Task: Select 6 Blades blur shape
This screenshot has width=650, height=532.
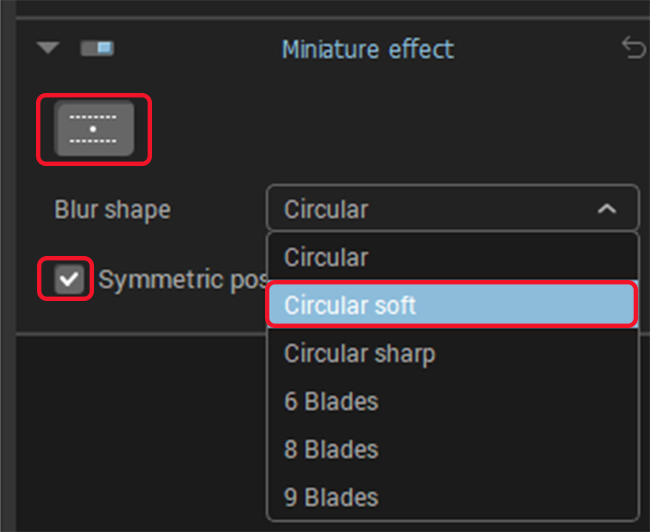Action: [x=331, y=401]
